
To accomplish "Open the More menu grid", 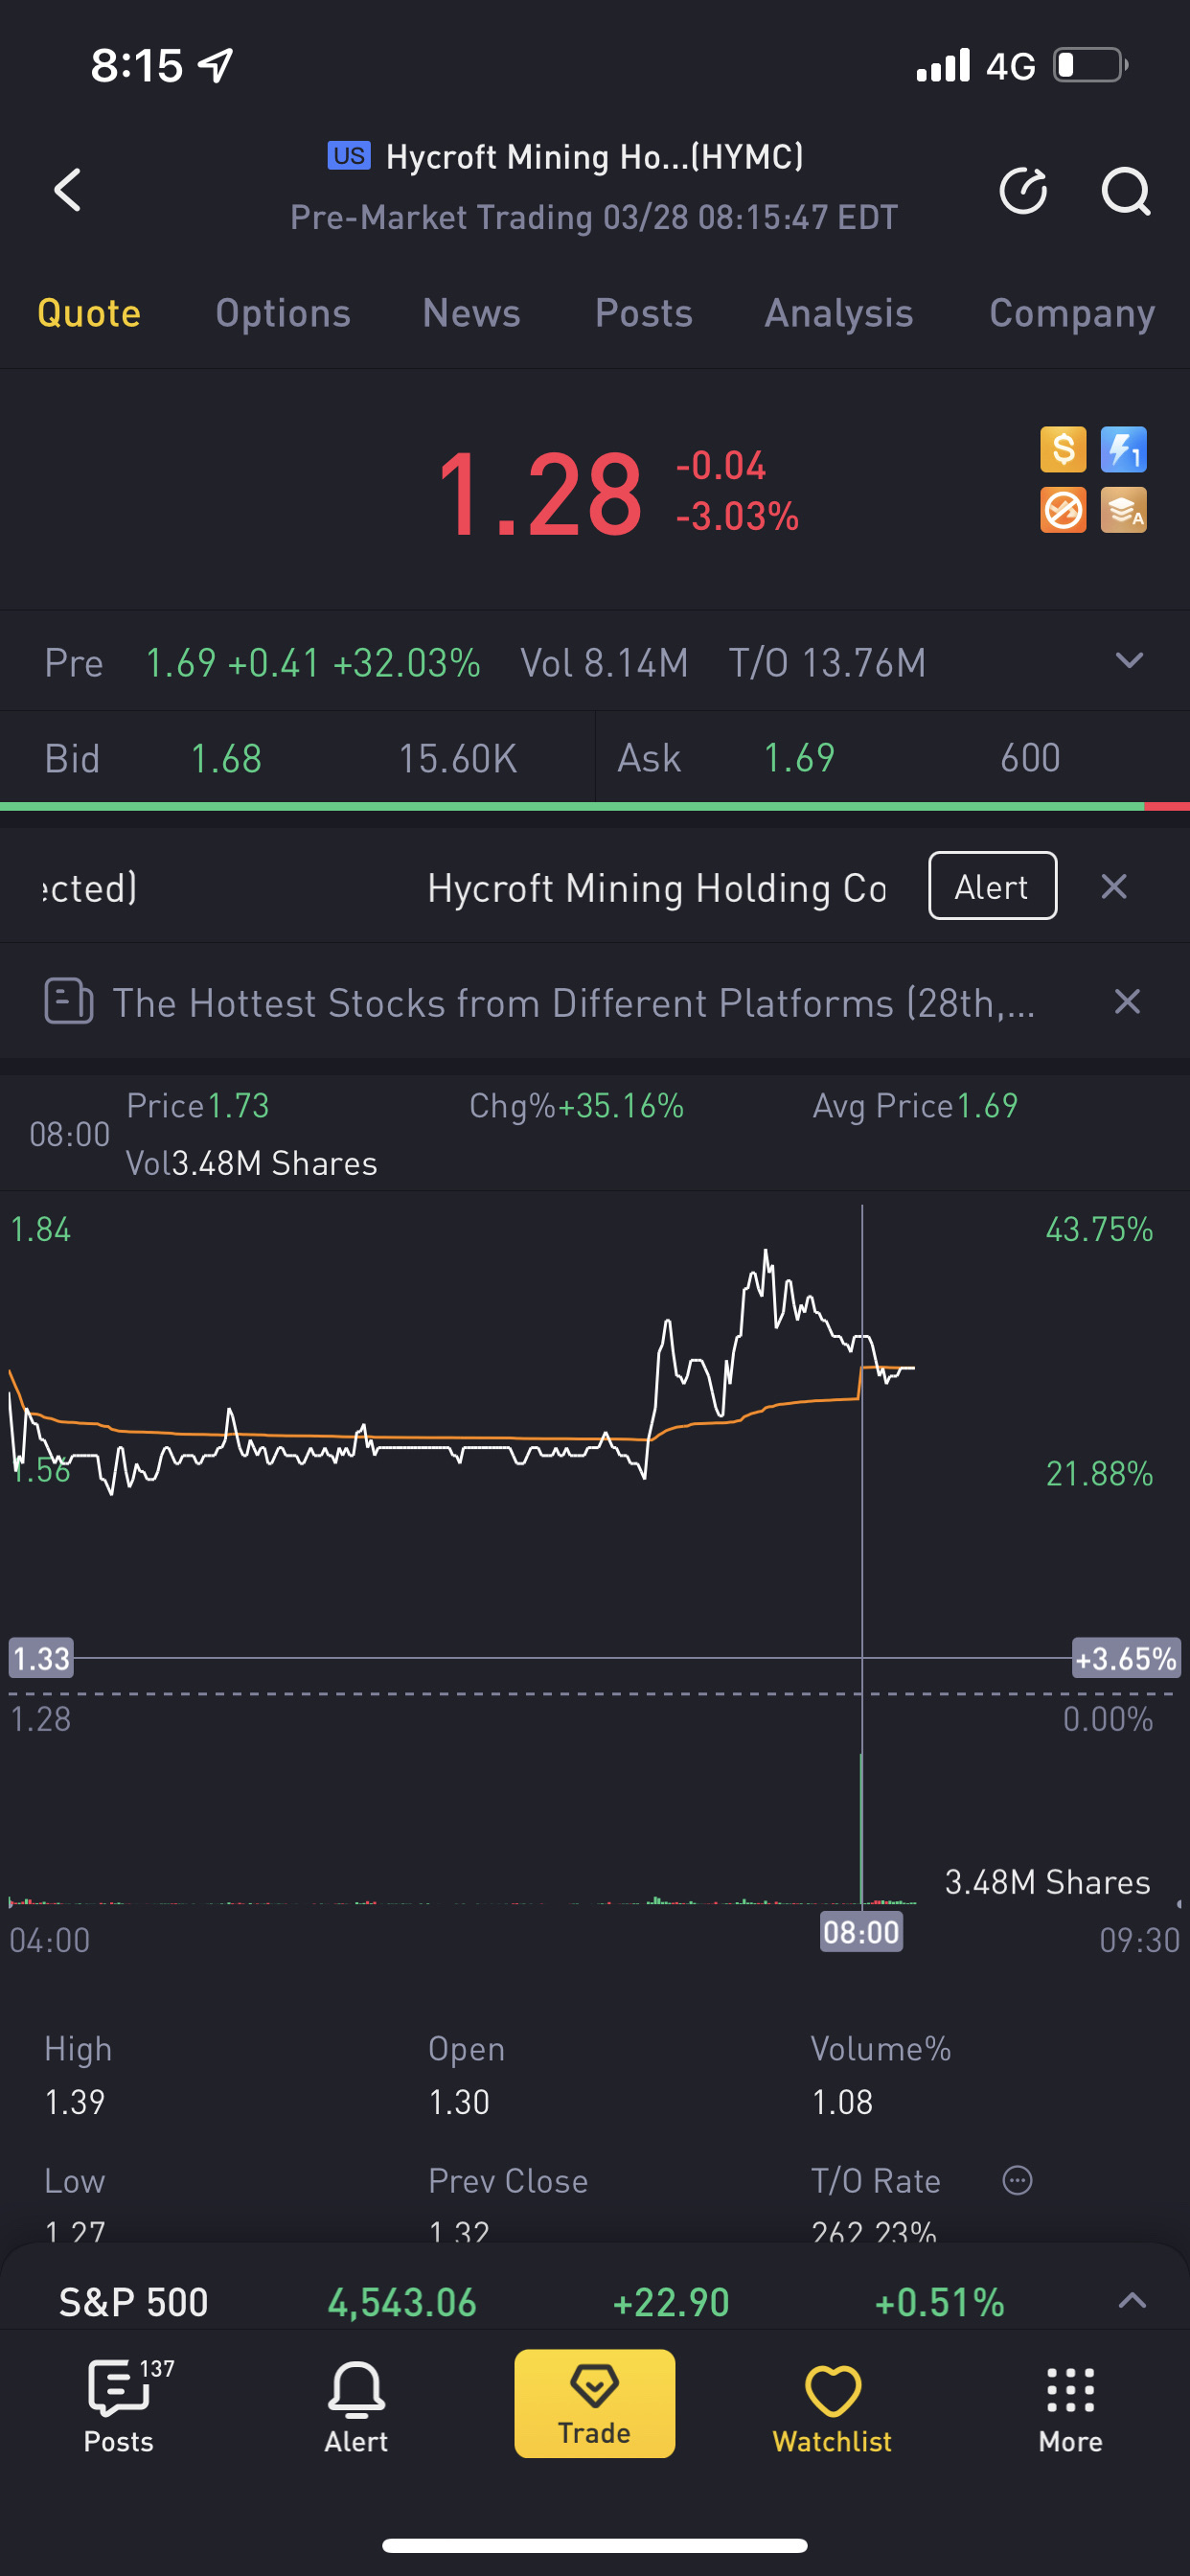I will click(1070, 2406).
